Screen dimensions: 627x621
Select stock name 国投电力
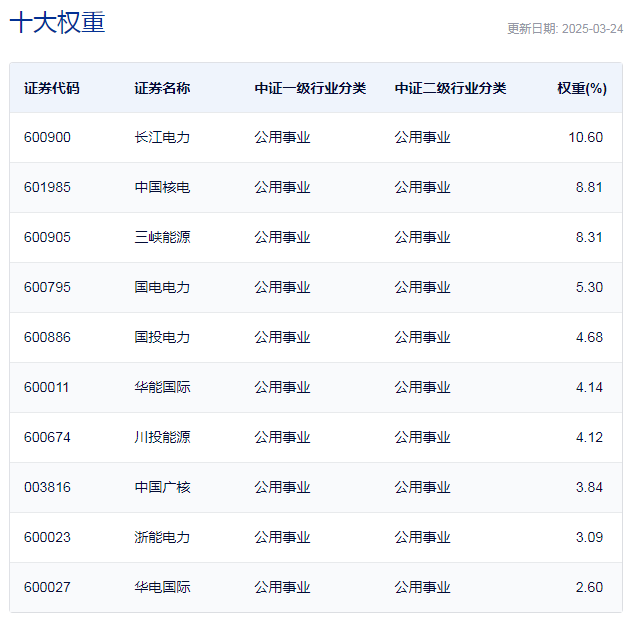[x=162, y=337]
